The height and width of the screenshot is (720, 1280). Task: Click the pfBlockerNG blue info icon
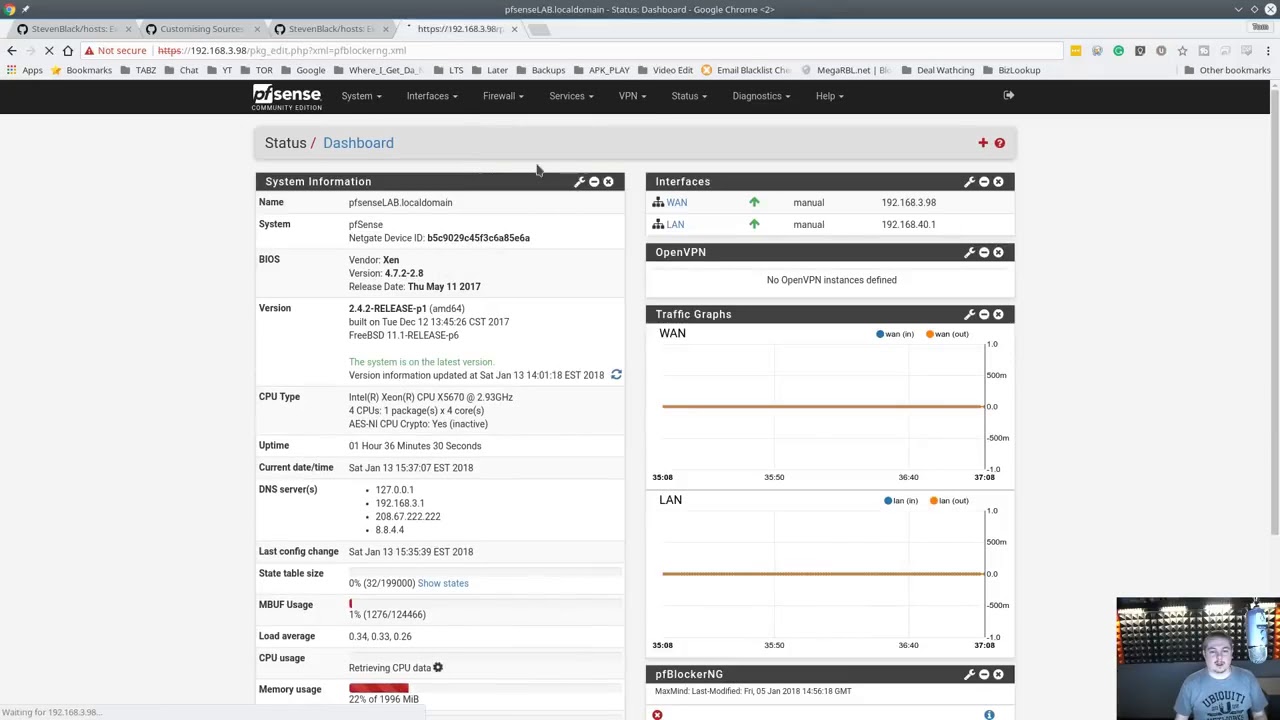pyautogui.click(x=989, y=714)
